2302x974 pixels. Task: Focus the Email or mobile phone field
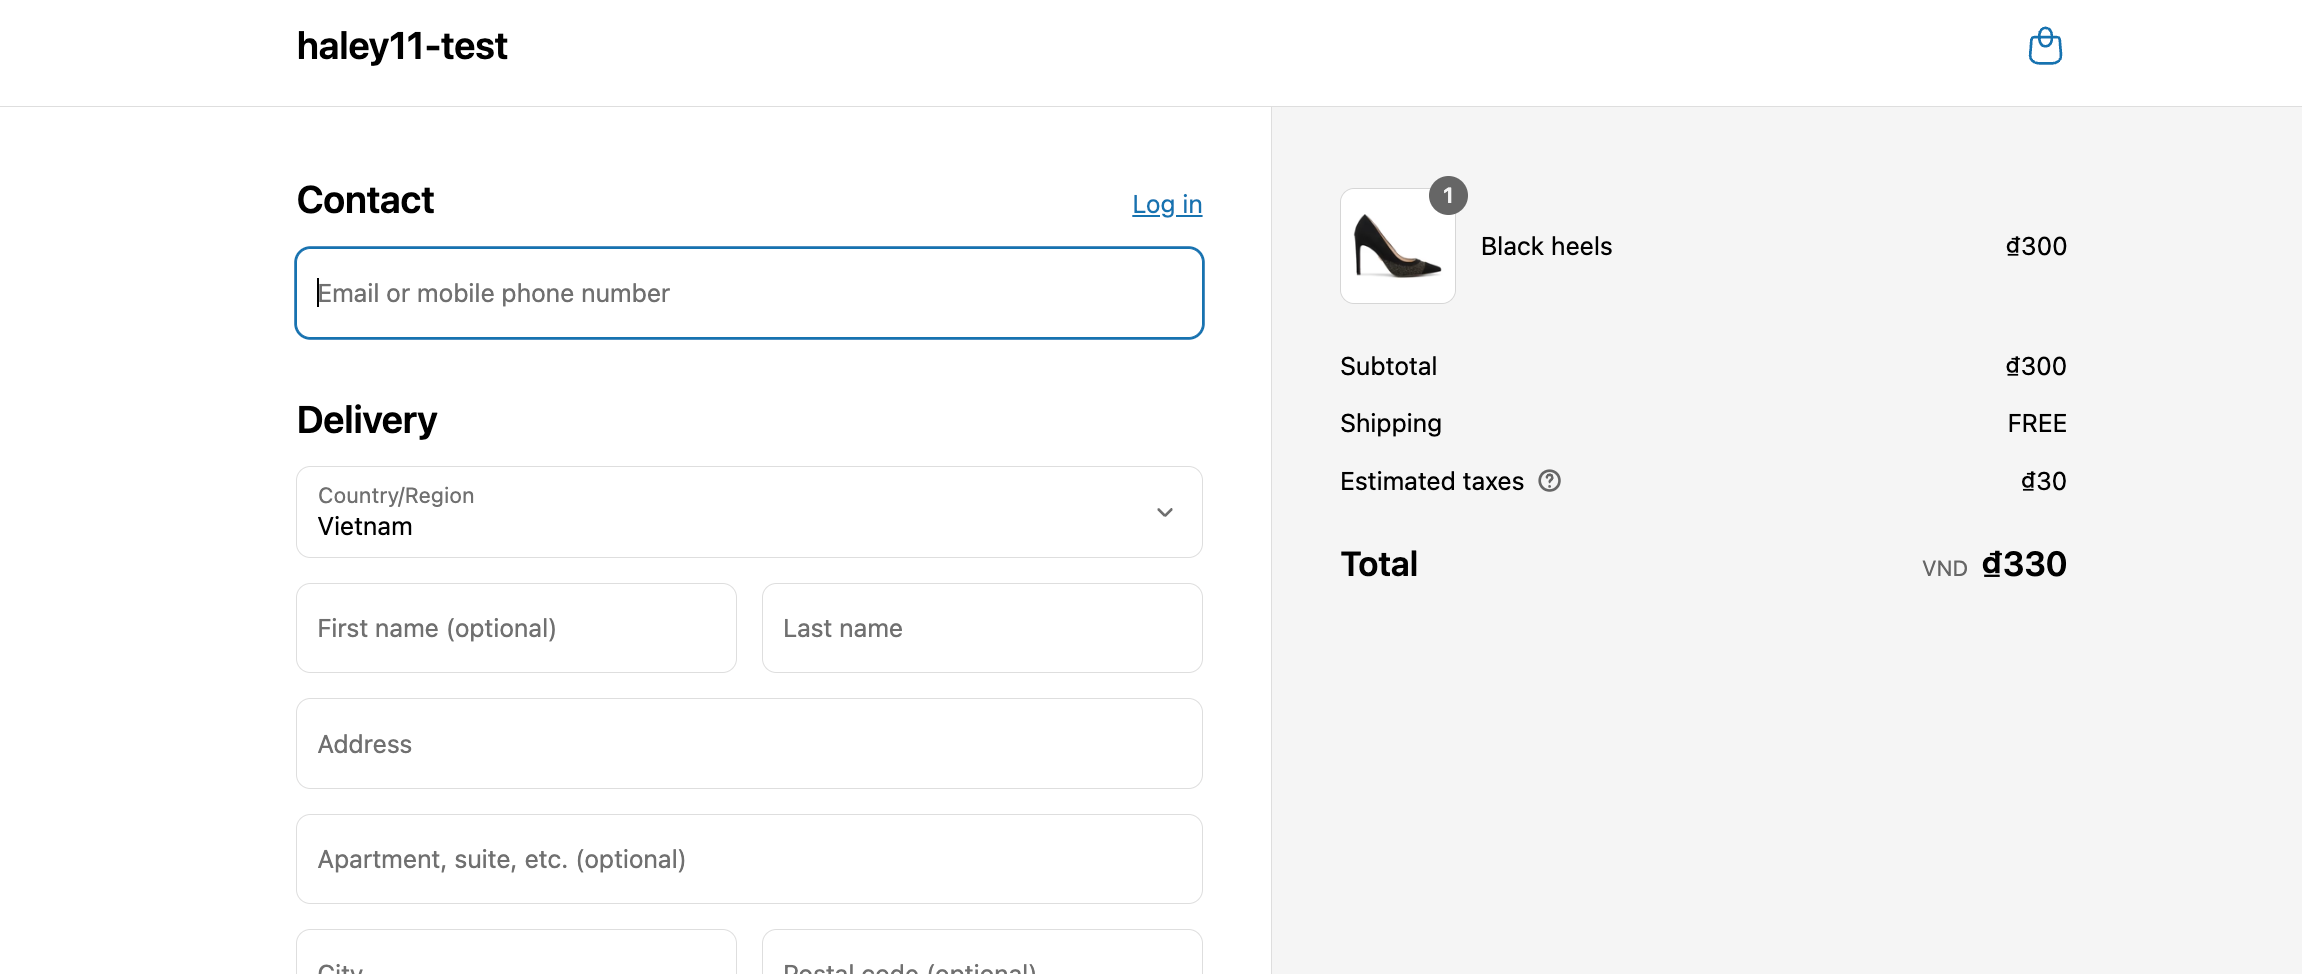tap(749, 293)
